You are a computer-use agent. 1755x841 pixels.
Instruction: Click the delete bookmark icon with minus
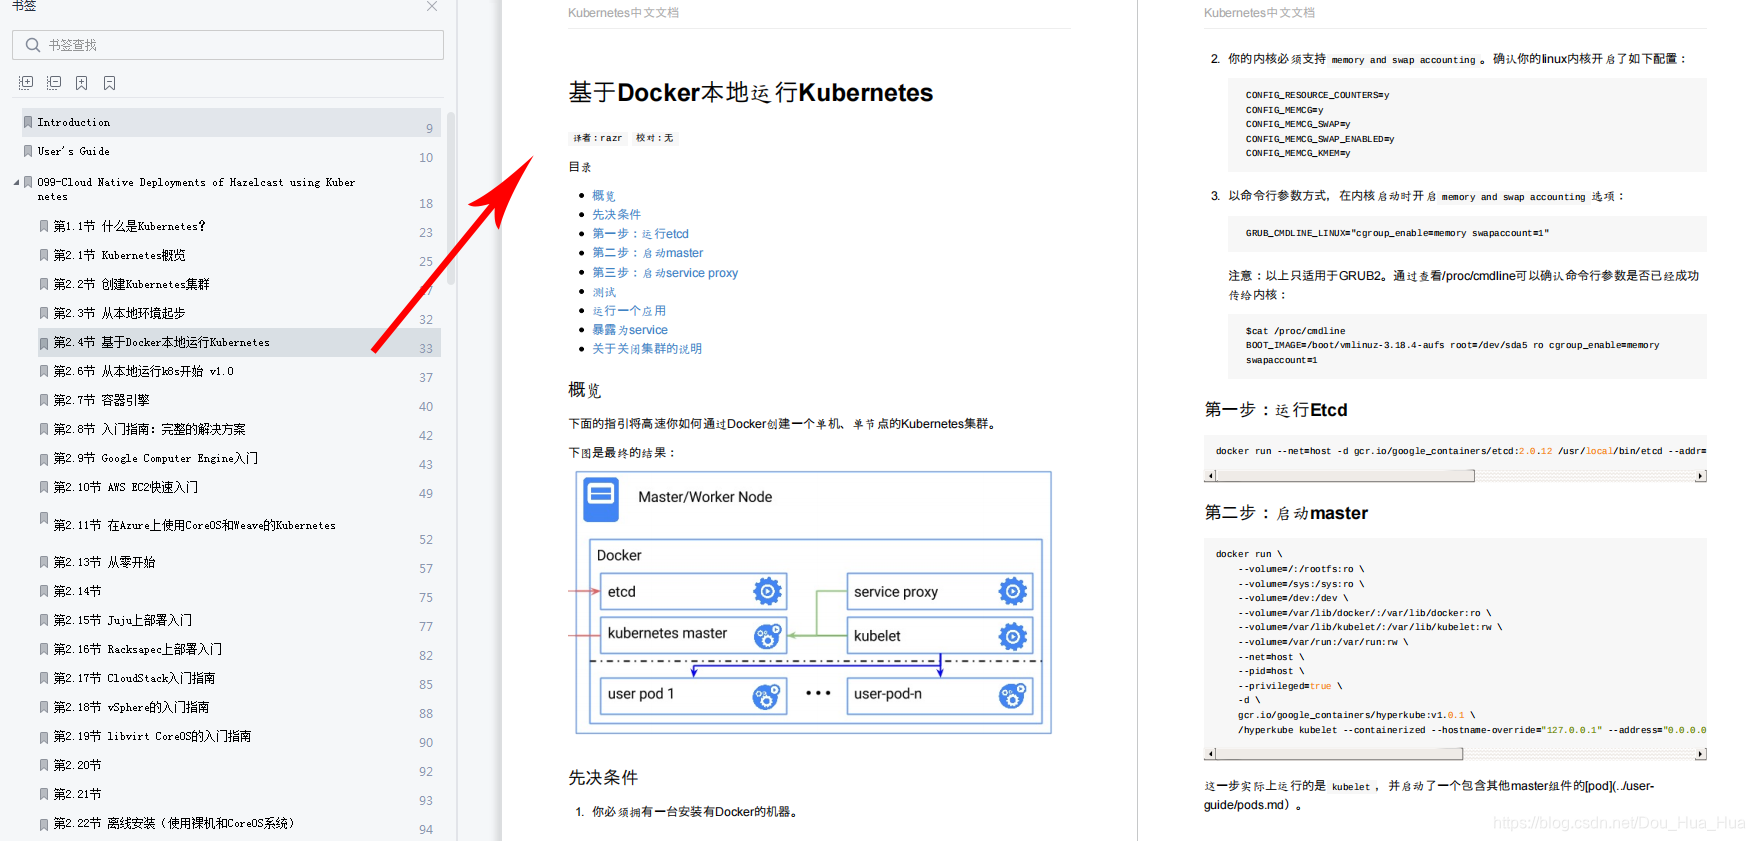110,83
